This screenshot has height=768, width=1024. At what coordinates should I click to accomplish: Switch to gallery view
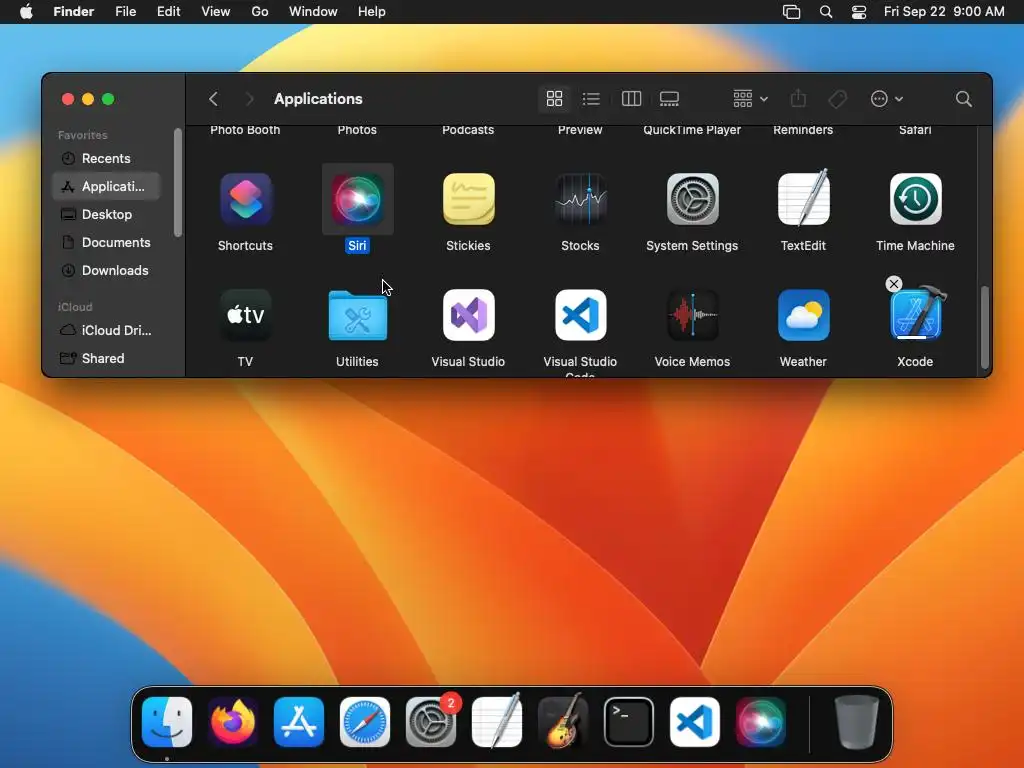point(669,99)
